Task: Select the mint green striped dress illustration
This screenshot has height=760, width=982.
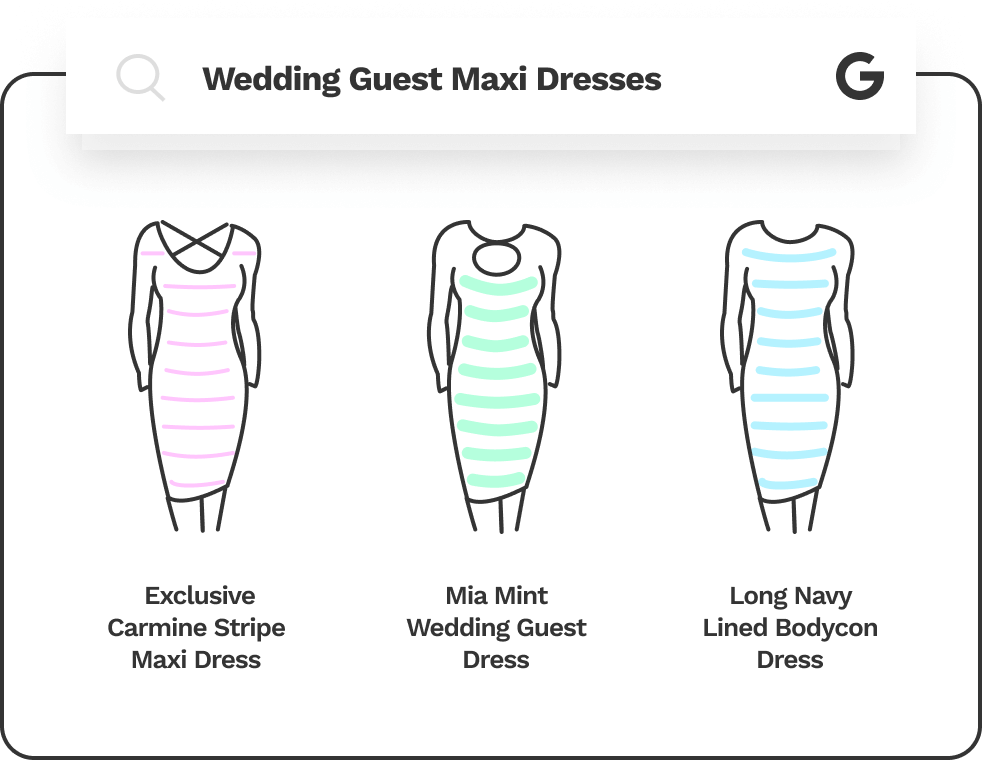Action: tap(495, 376)
